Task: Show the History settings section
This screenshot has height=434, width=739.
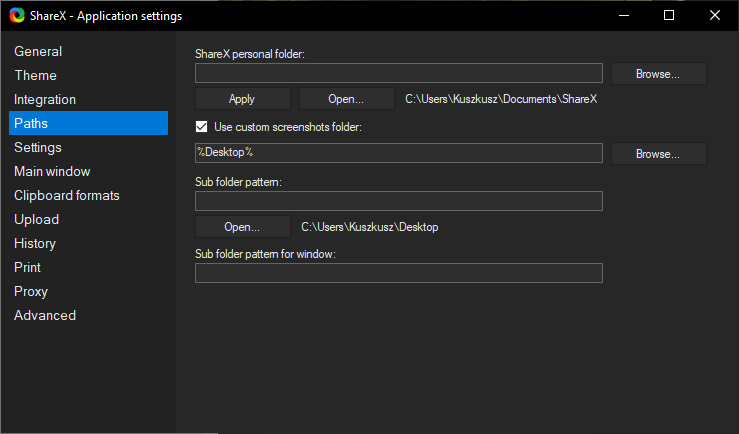Action: click(x=35, y=244)
